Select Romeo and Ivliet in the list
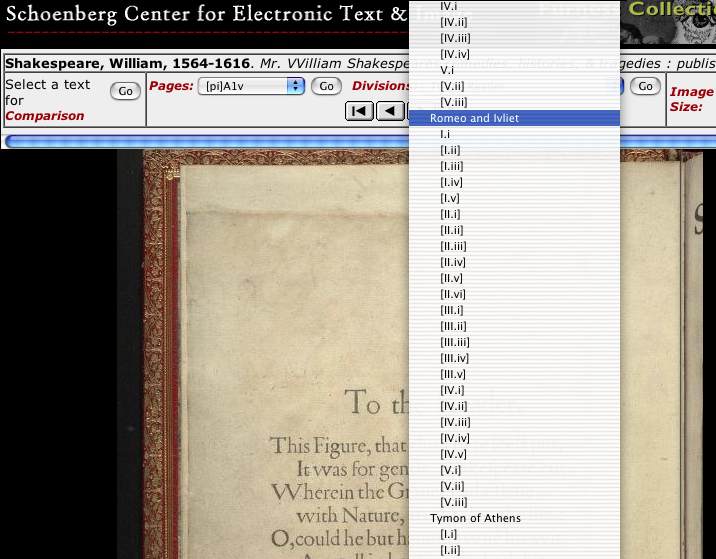 pos(474,118)
